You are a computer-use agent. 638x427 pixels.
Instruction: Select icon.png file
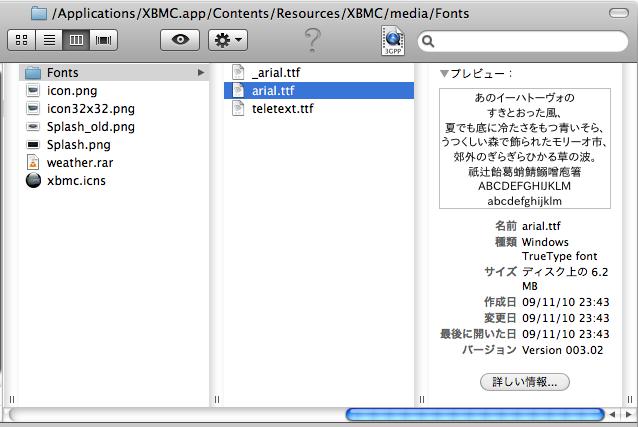[x=71, y=91]
